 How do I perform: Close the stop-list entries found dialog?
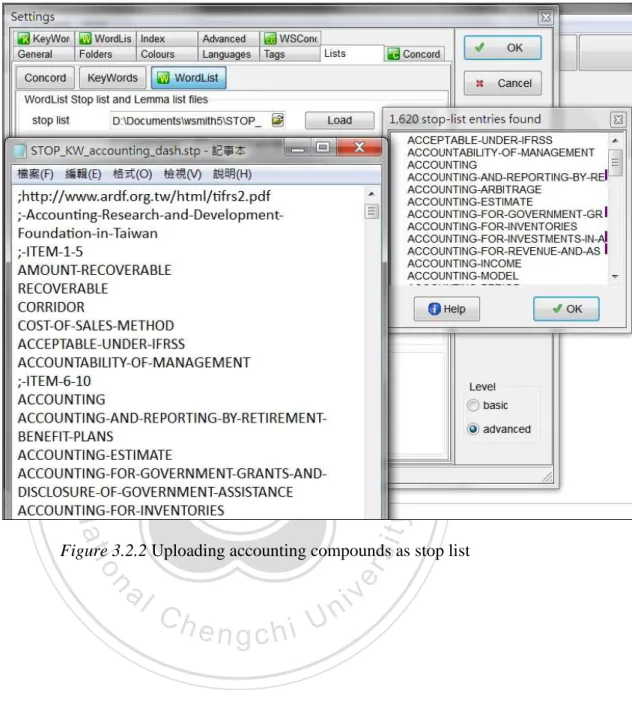618,119
